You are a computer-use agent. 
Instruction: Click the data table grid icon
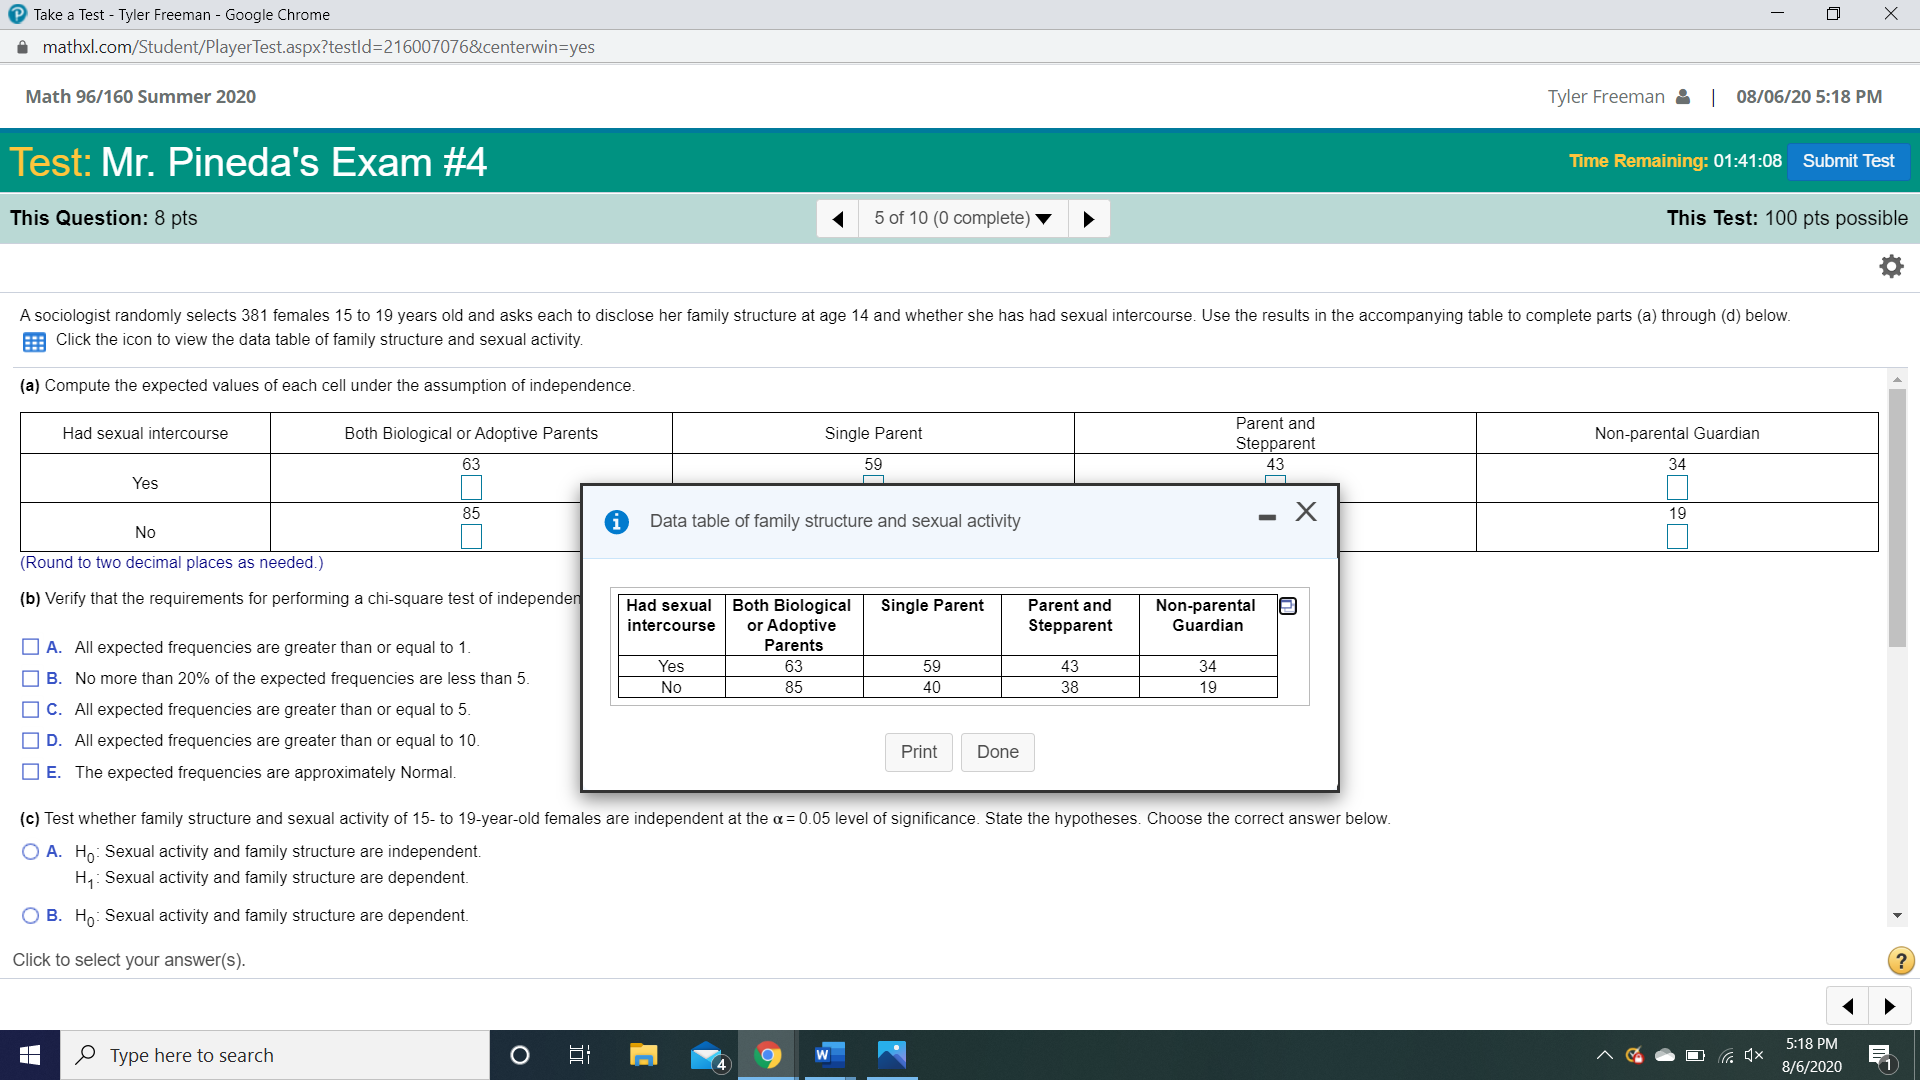34,342
